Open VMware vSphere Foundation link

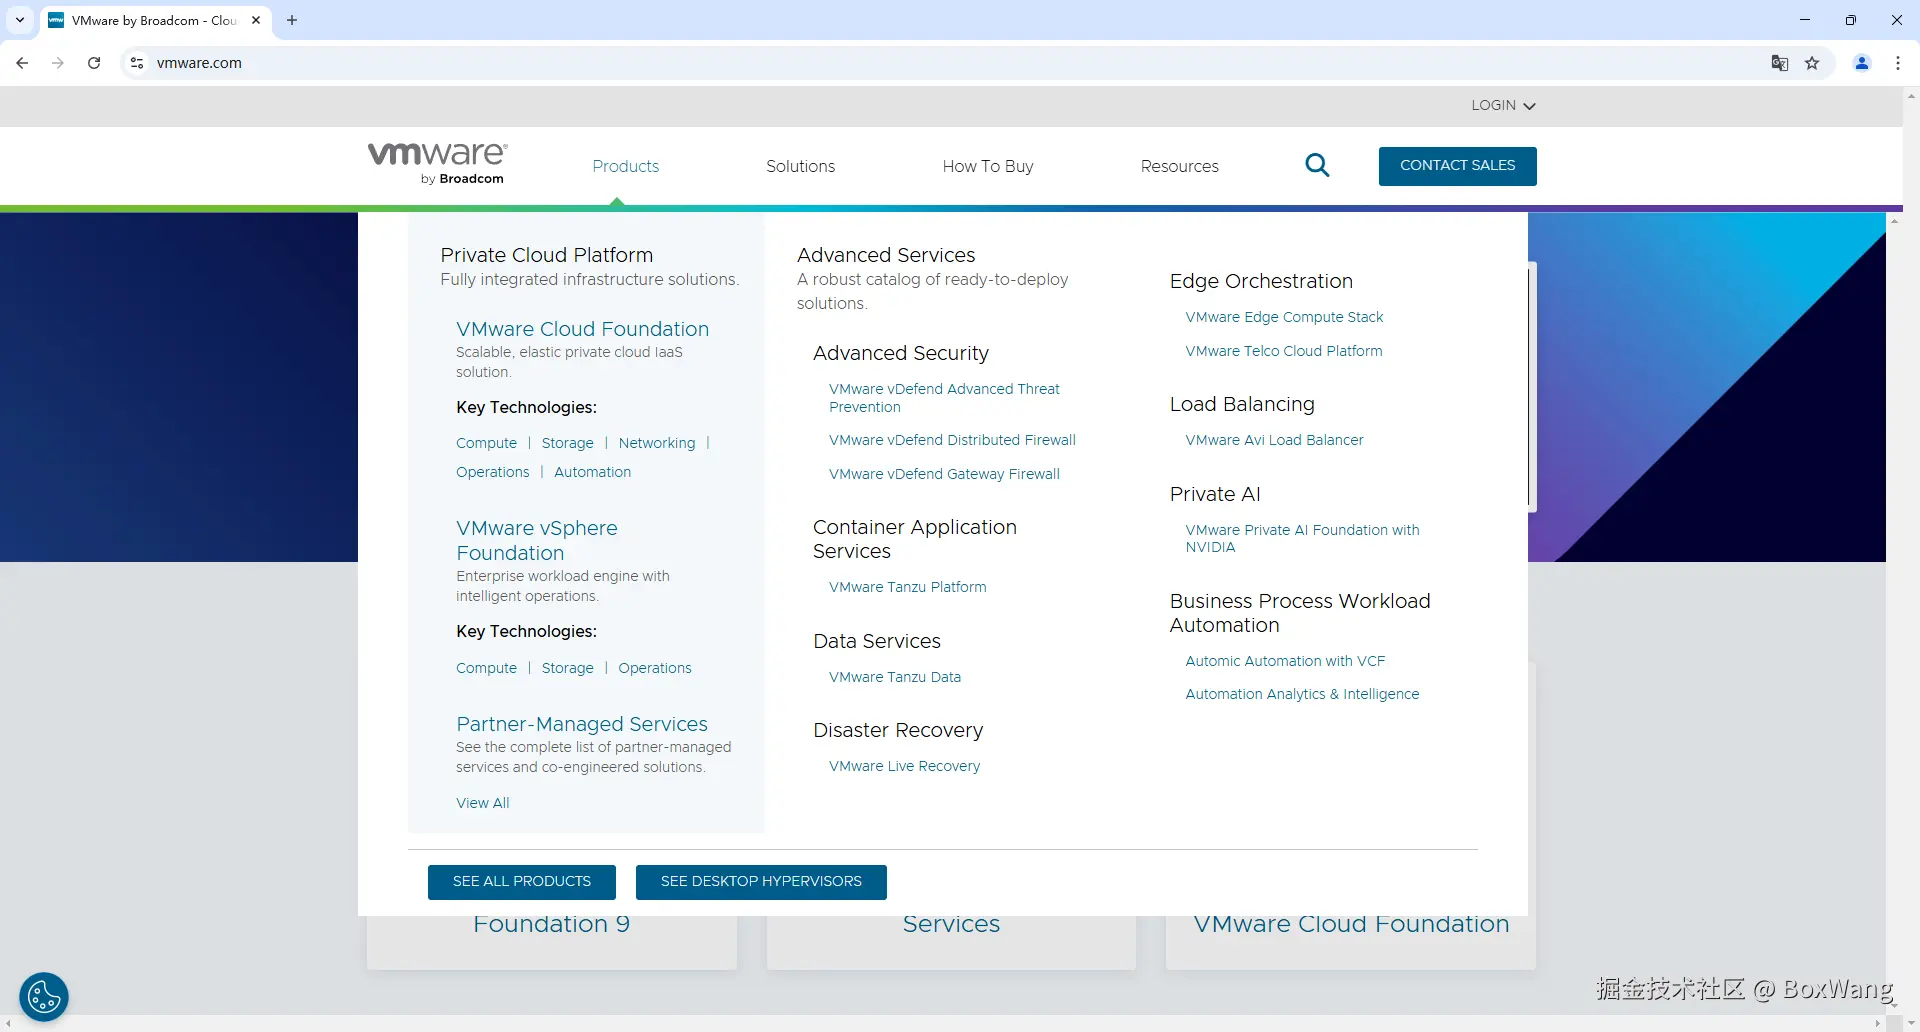[x=537, y=540]
